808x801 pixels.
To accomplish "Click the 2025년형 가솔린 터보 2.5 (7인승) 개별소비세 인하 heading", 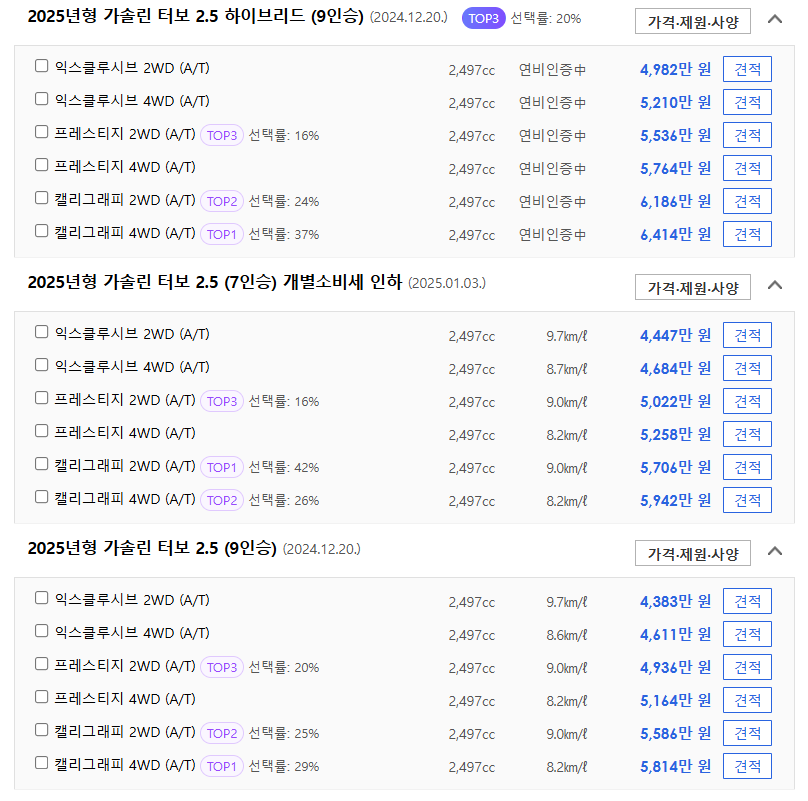I will click(x=214, y=282).
